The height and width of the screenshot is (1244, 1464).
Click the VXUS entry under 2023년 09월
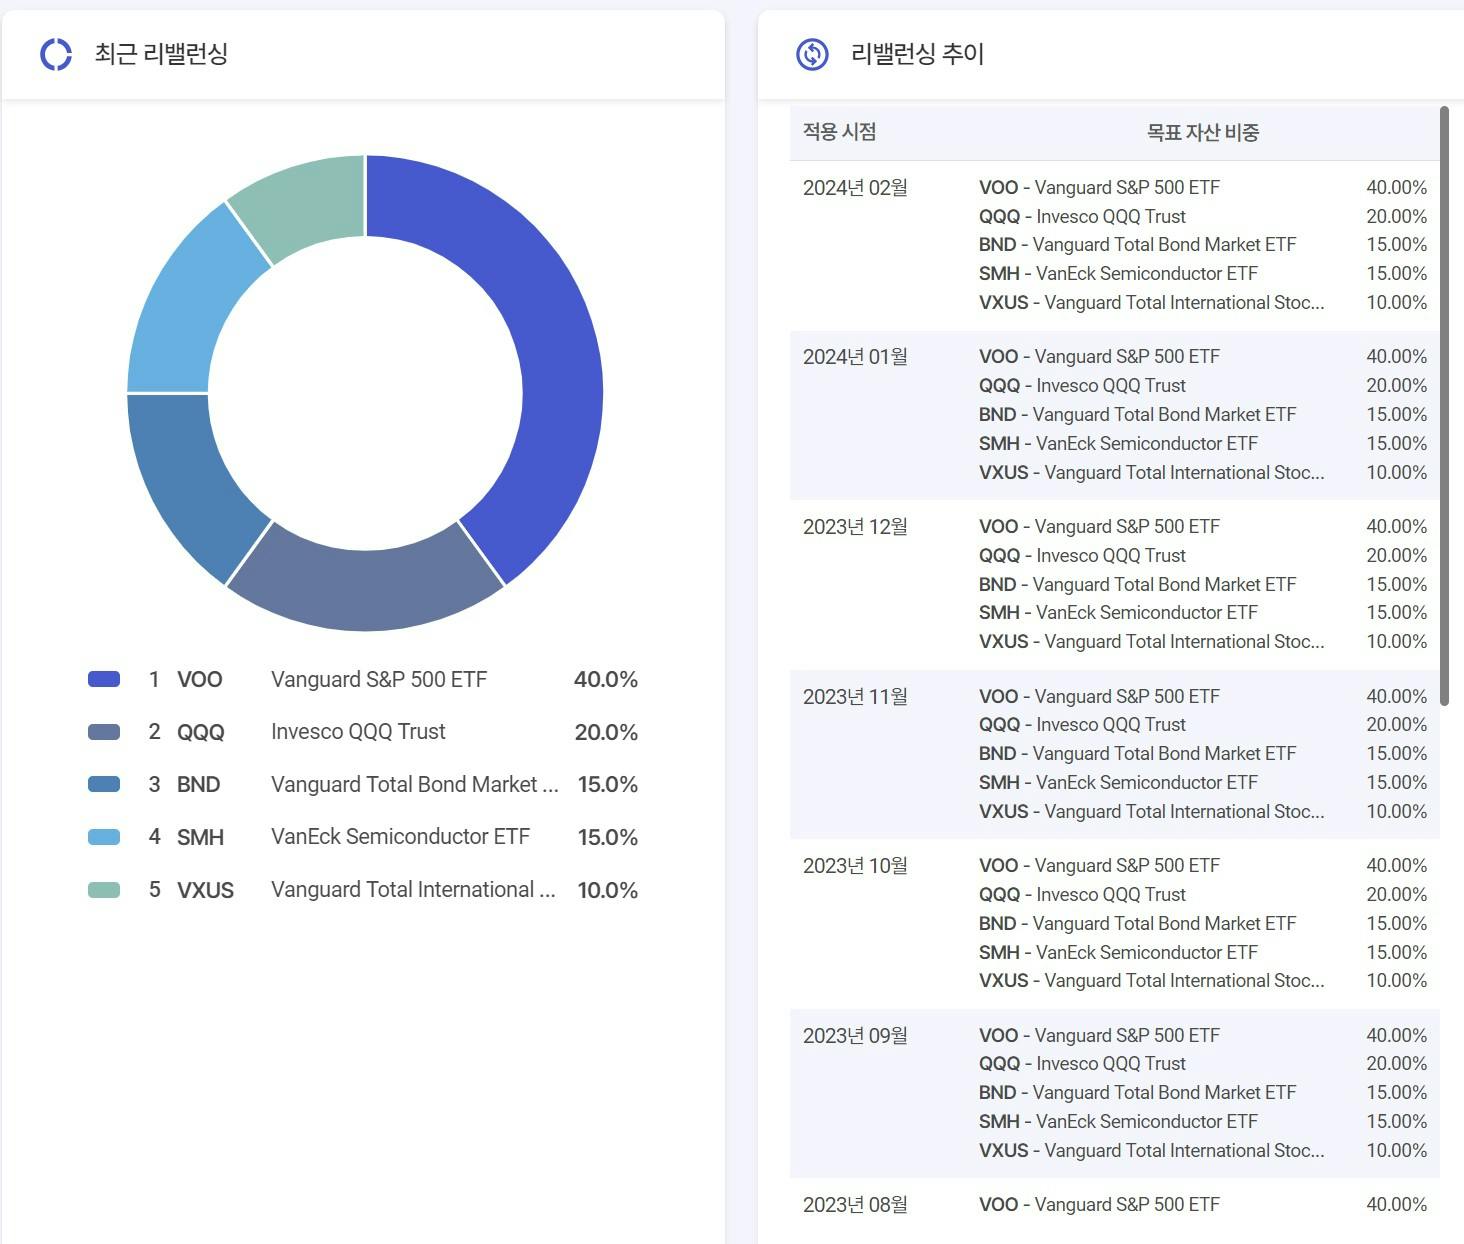coord(1151,1151)
